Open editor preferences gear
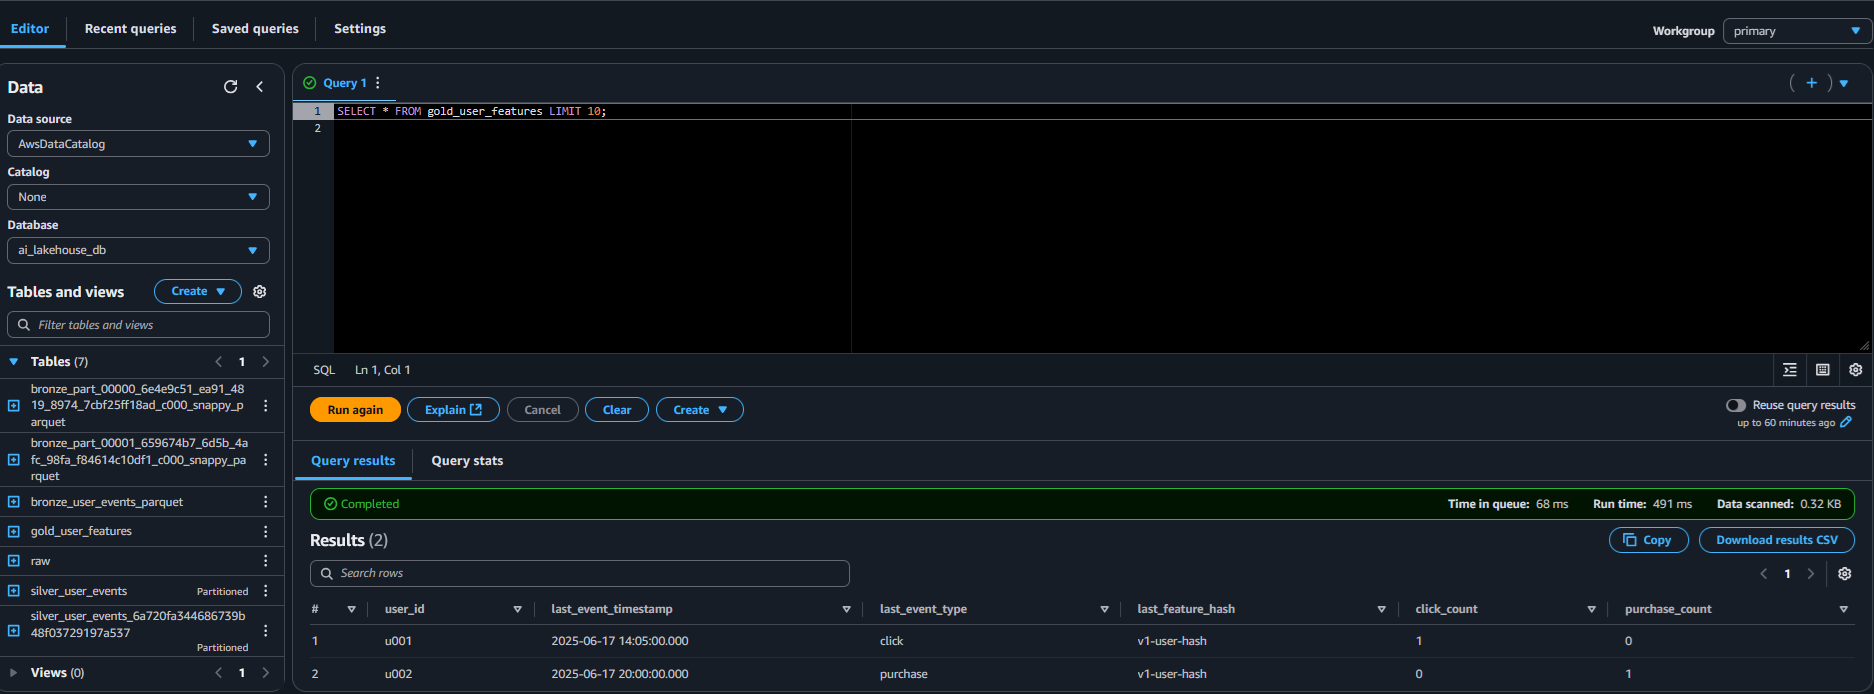 pyautogui.click(x=1856, y=370)
